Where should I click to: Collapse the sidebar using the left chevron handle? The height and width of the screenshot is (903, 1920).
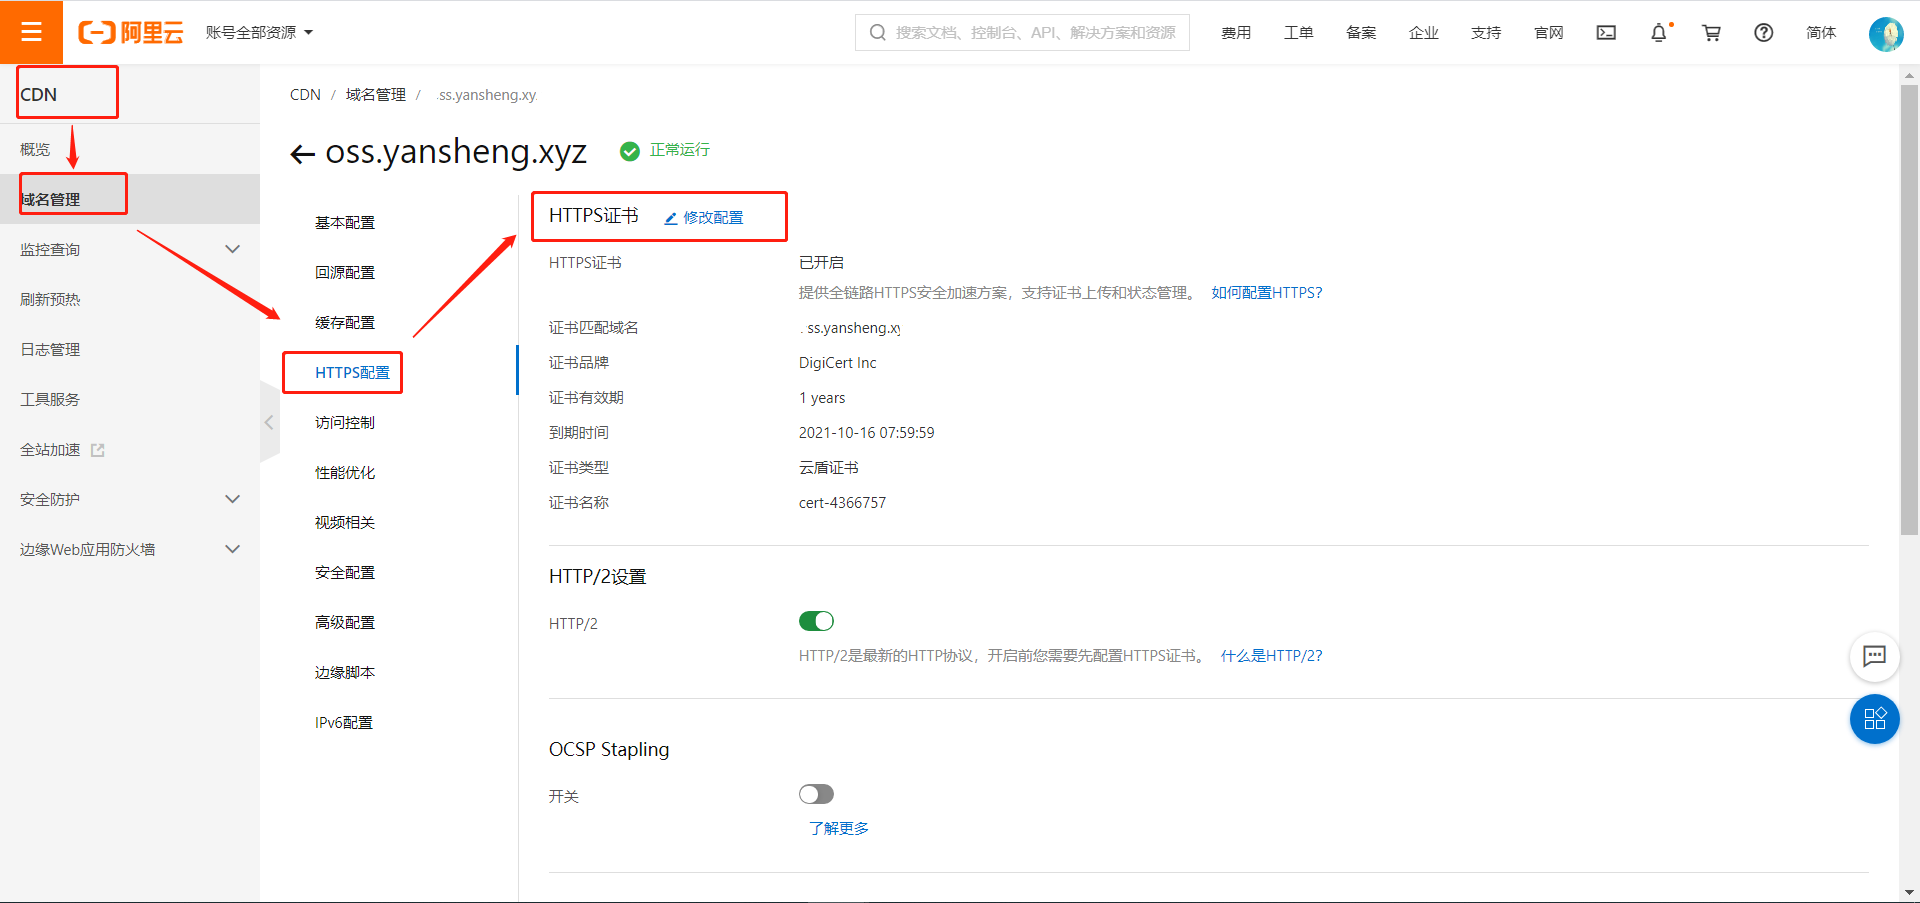point(269,422)
